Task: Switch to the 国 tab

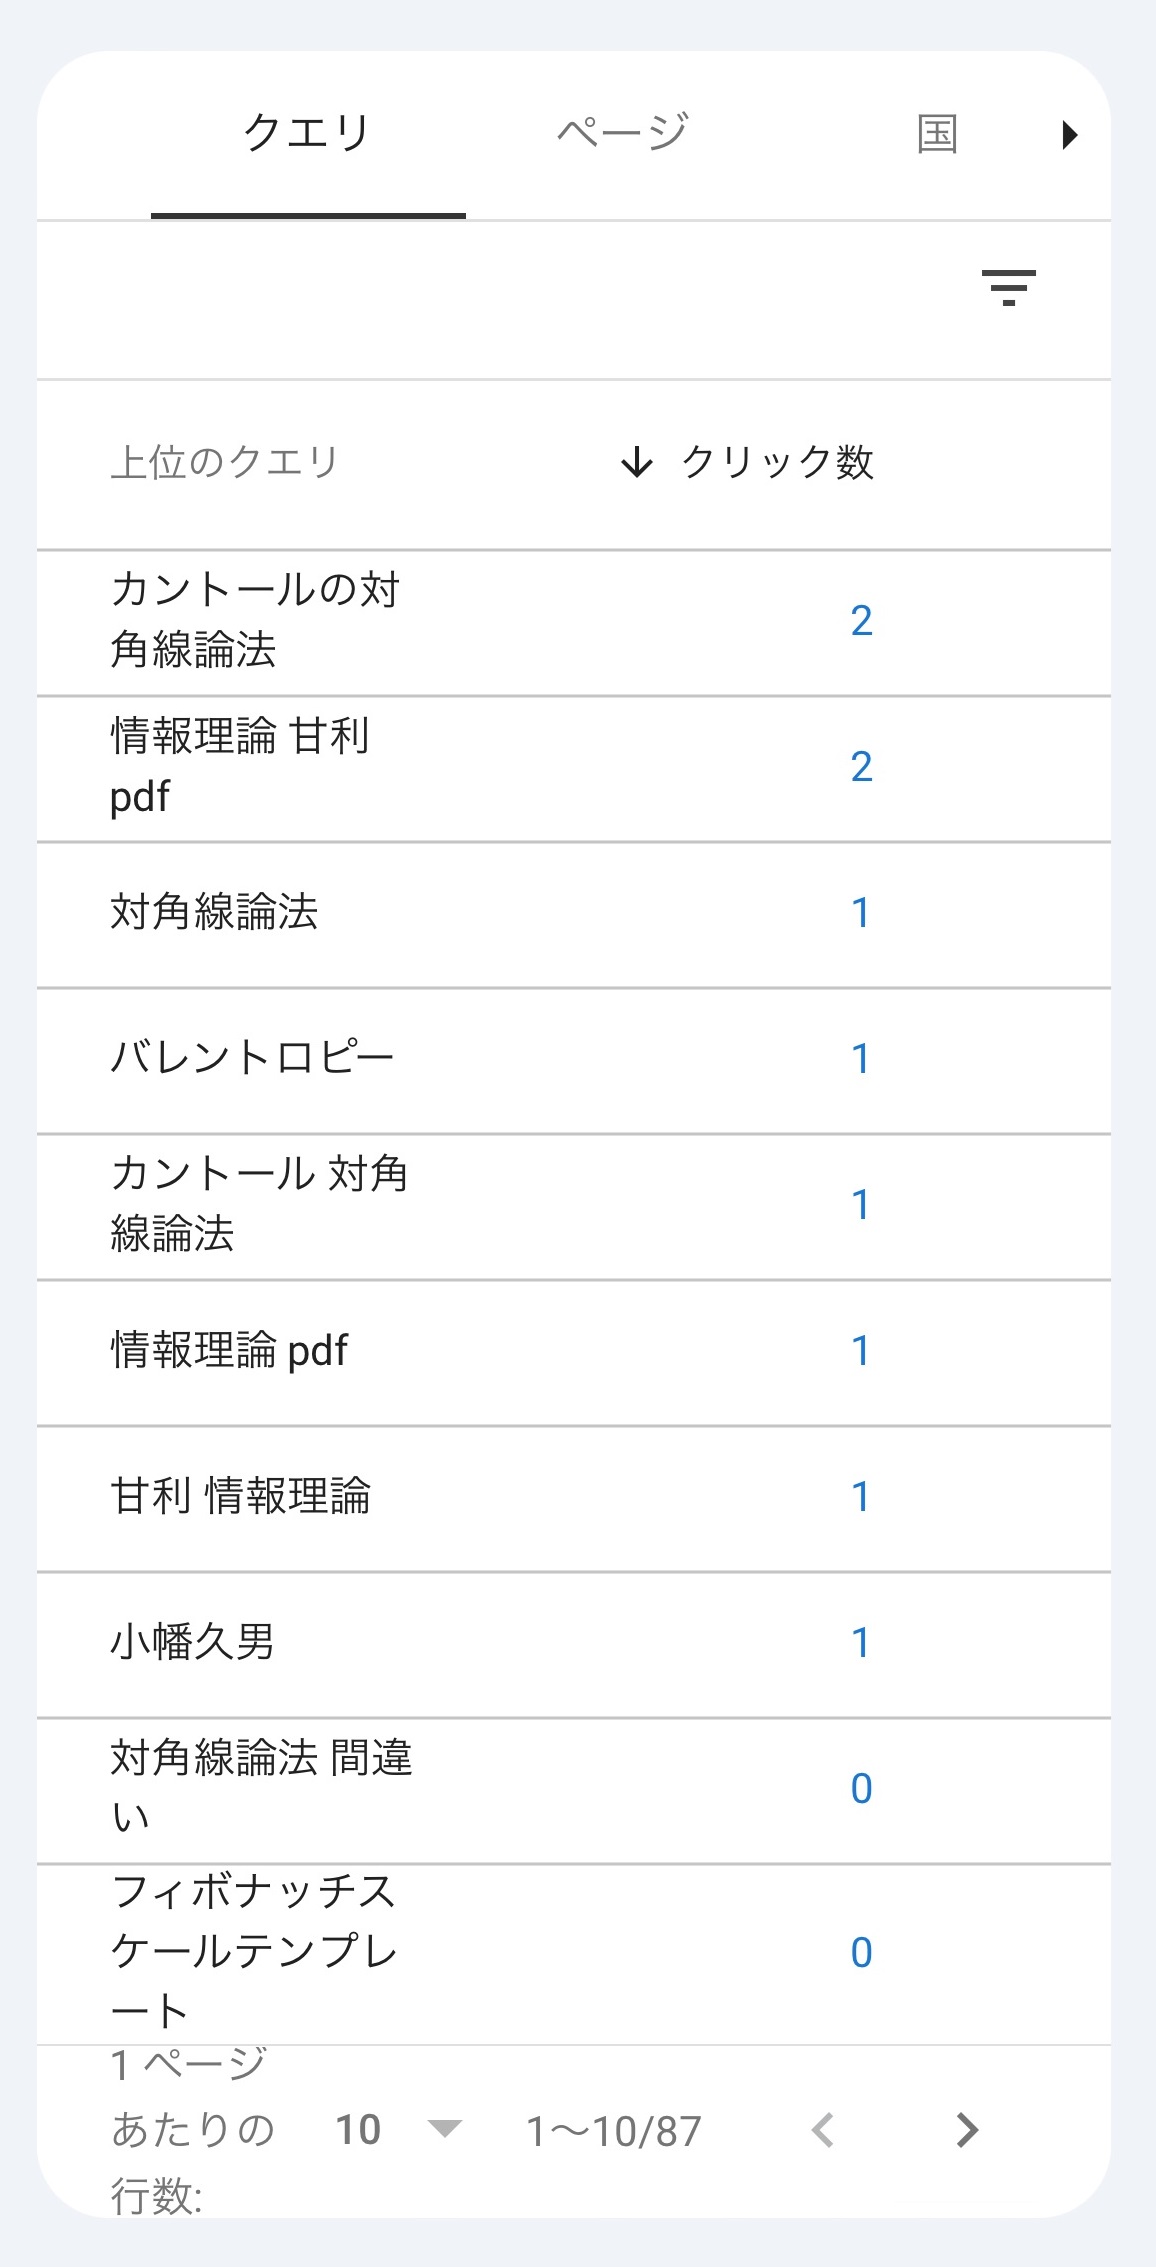Action: tap(937, 134)
